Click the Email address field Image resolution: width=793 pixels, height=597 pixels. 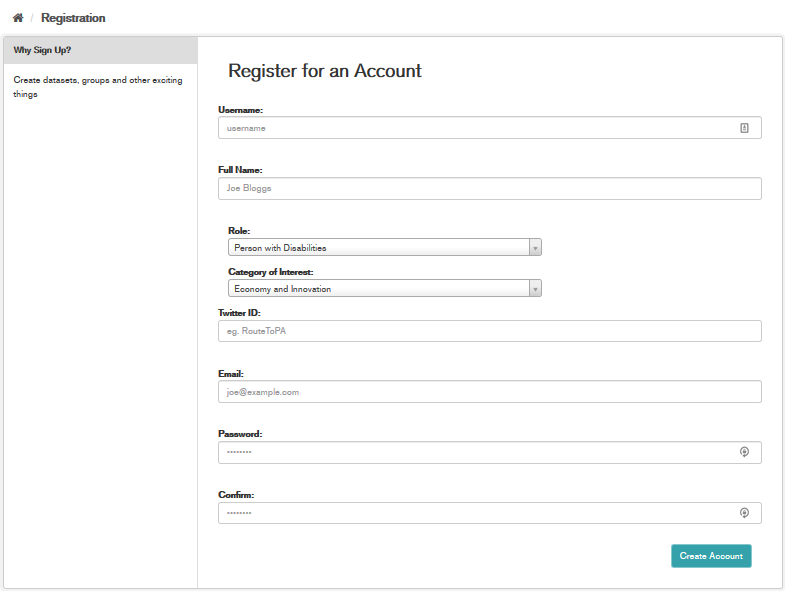click(x=489, y=392)
